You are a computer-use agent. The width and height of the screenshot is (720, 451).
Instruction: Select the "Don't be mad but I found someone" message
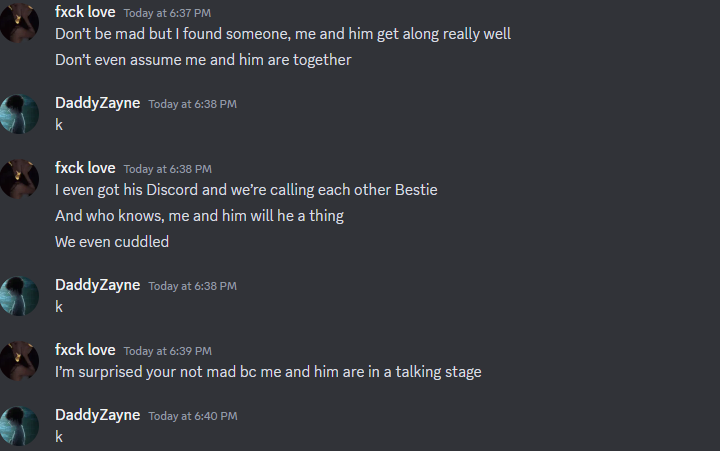(283, 34)
